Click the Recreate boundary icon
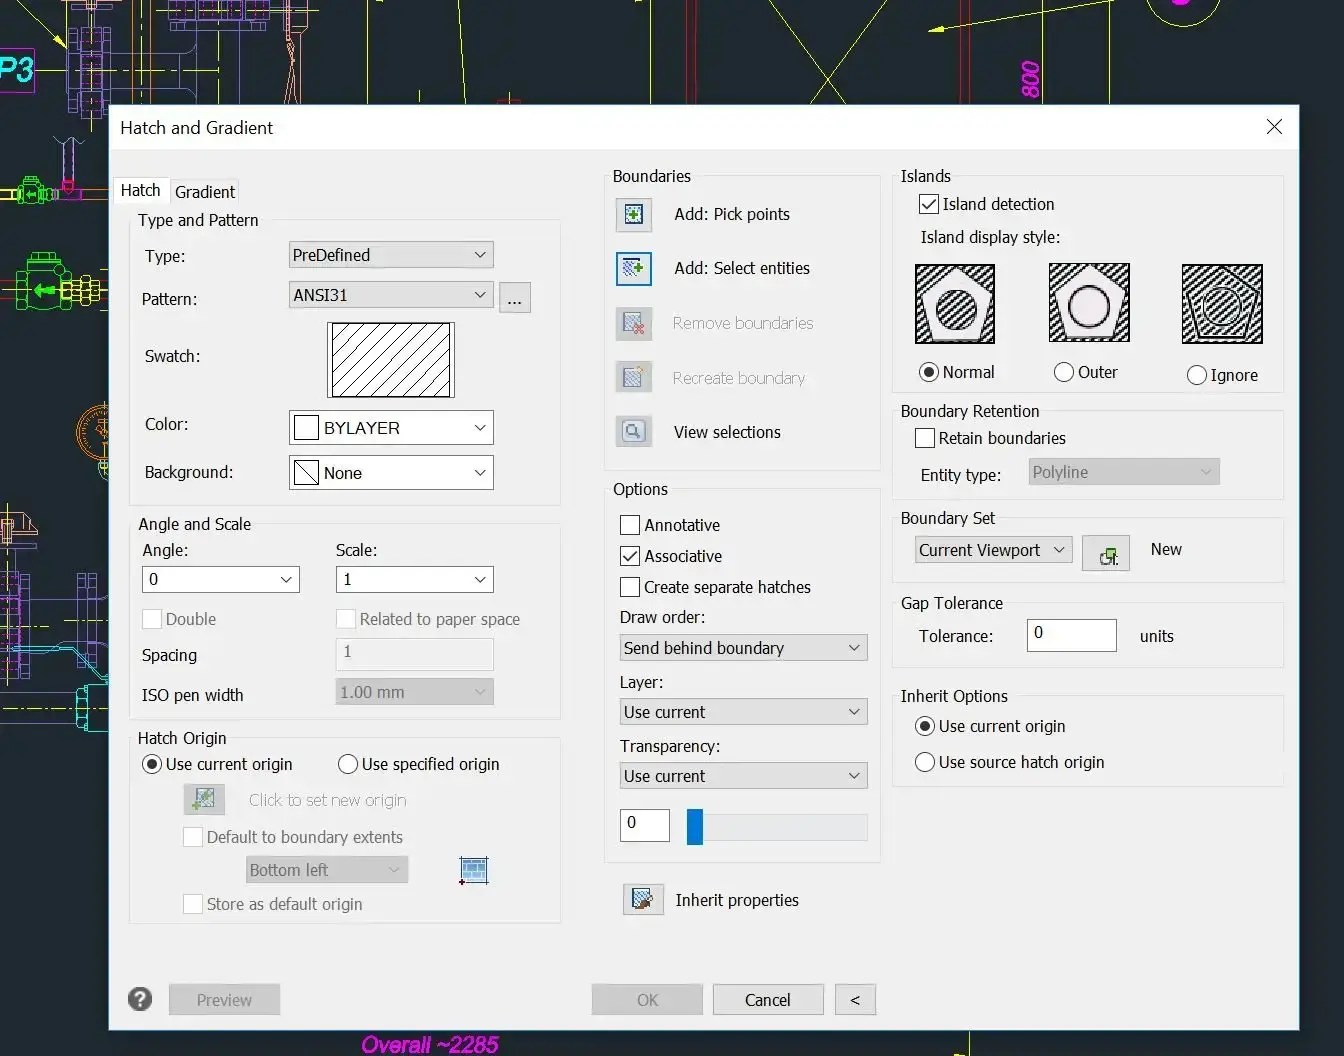Viewport: 1344px width, 1056px height. tap(634, 377)
